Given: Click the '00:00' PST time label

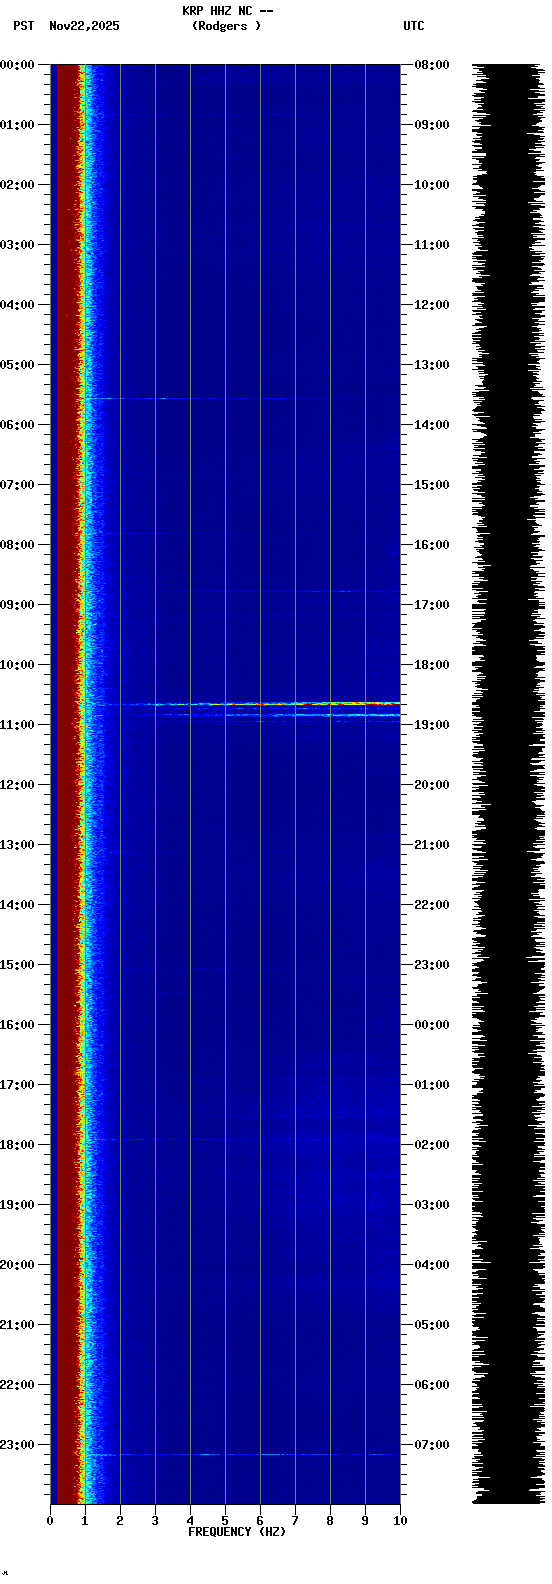Looking at the screenshot, I should click(17, 65).
